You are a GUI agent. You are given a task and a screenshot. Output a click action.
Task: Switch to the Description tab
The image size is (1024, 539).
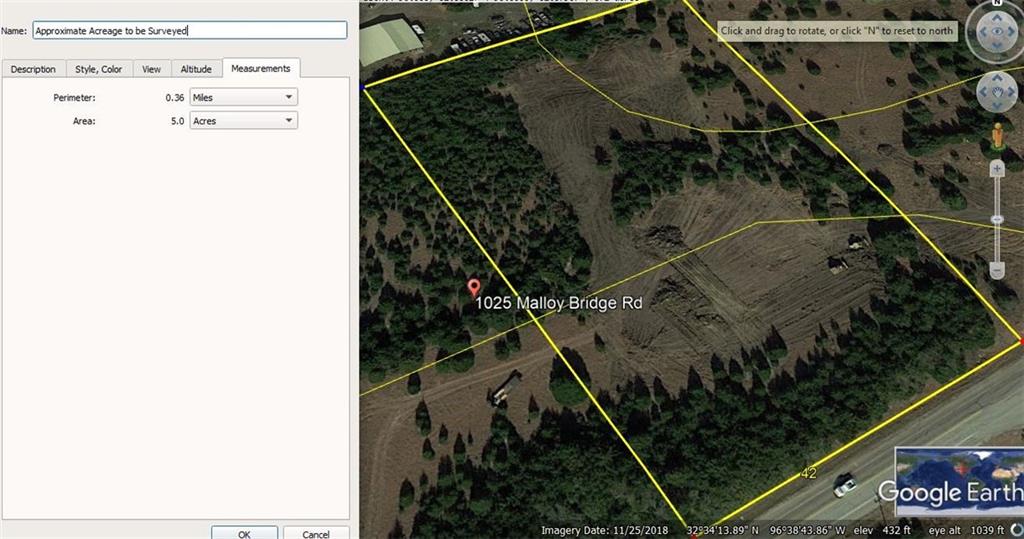click(33, 69)
